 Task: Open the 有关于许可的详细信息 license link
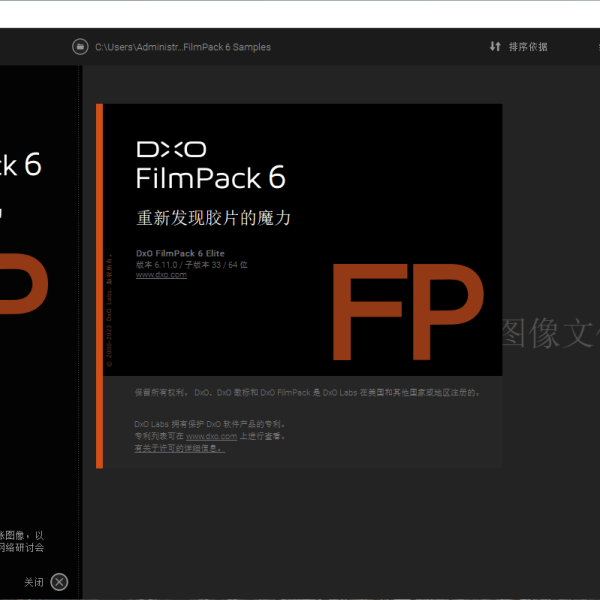179,448
